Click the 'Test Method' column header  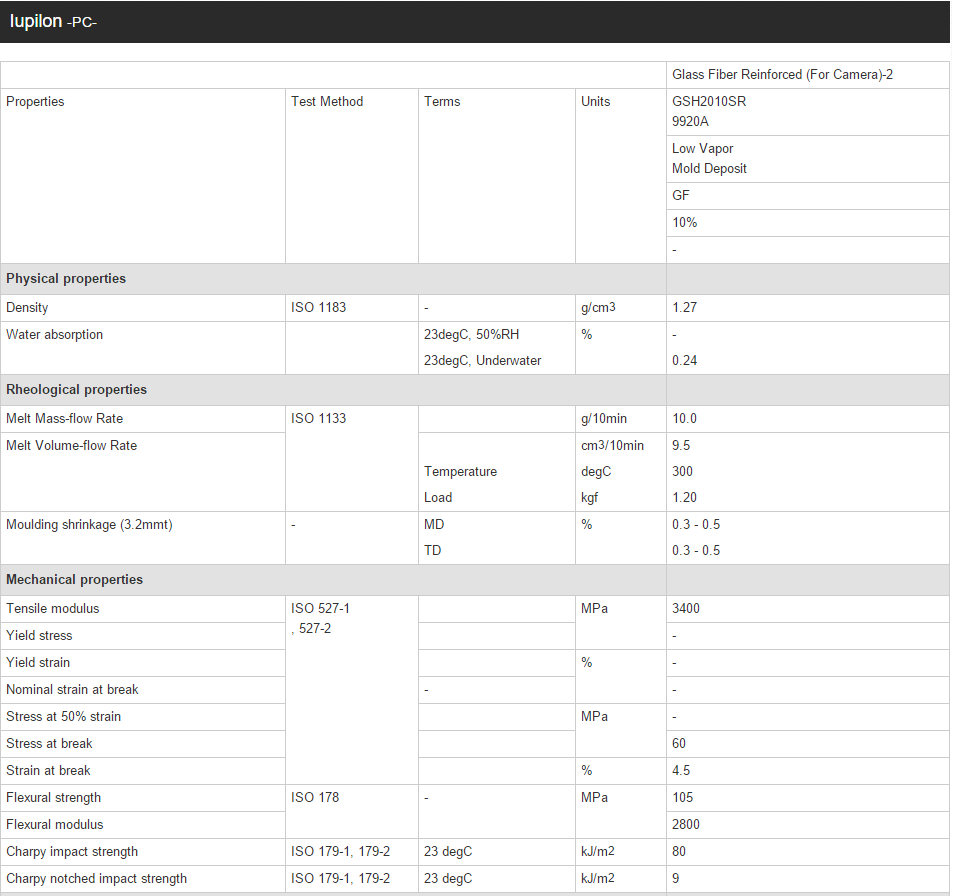coord(351,176)
